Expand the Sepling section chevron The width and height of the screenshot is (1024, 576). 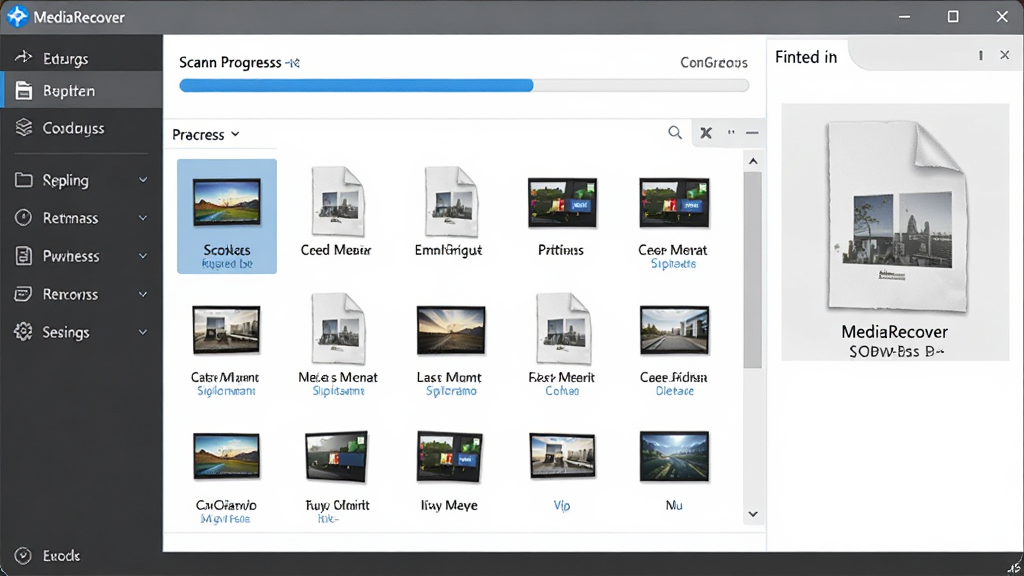pyautogui.click(x=143, y=180)
